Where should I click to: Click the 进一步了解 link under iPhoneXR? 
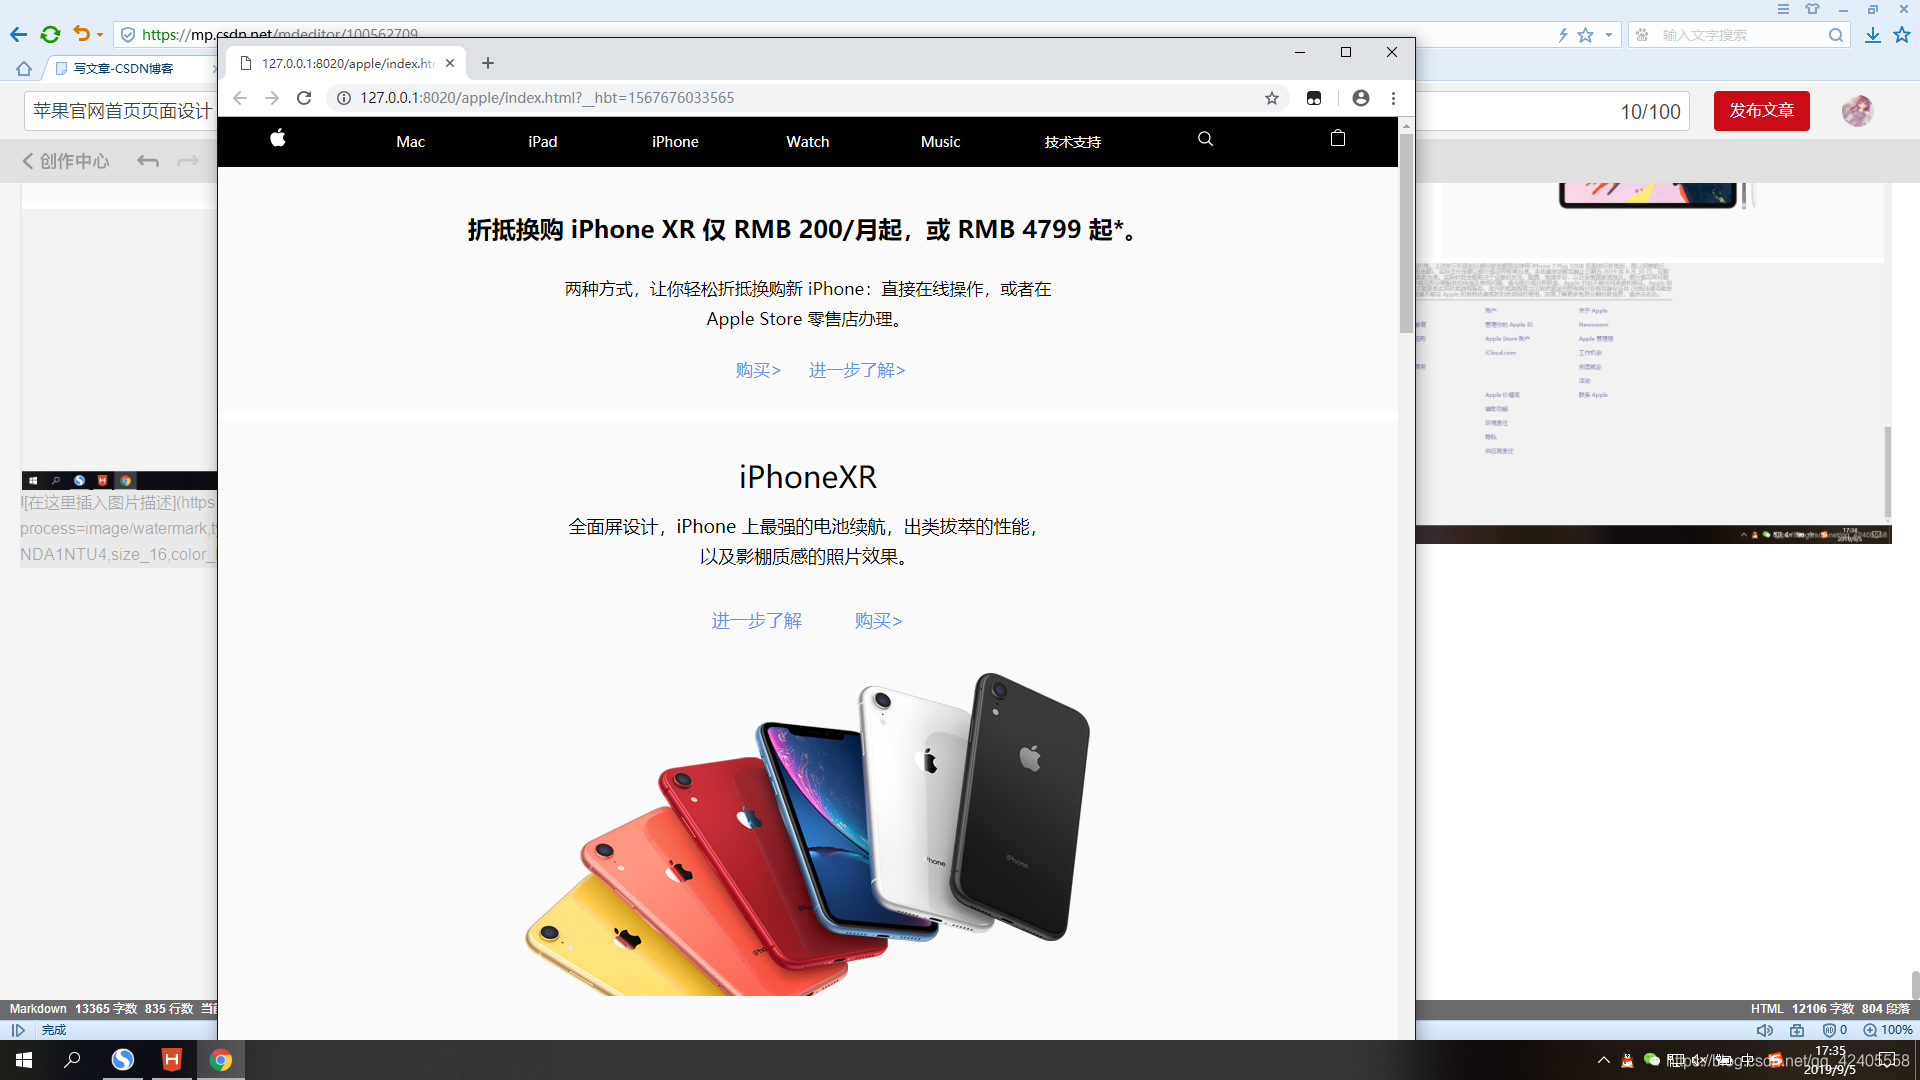[x=757, y=620]
